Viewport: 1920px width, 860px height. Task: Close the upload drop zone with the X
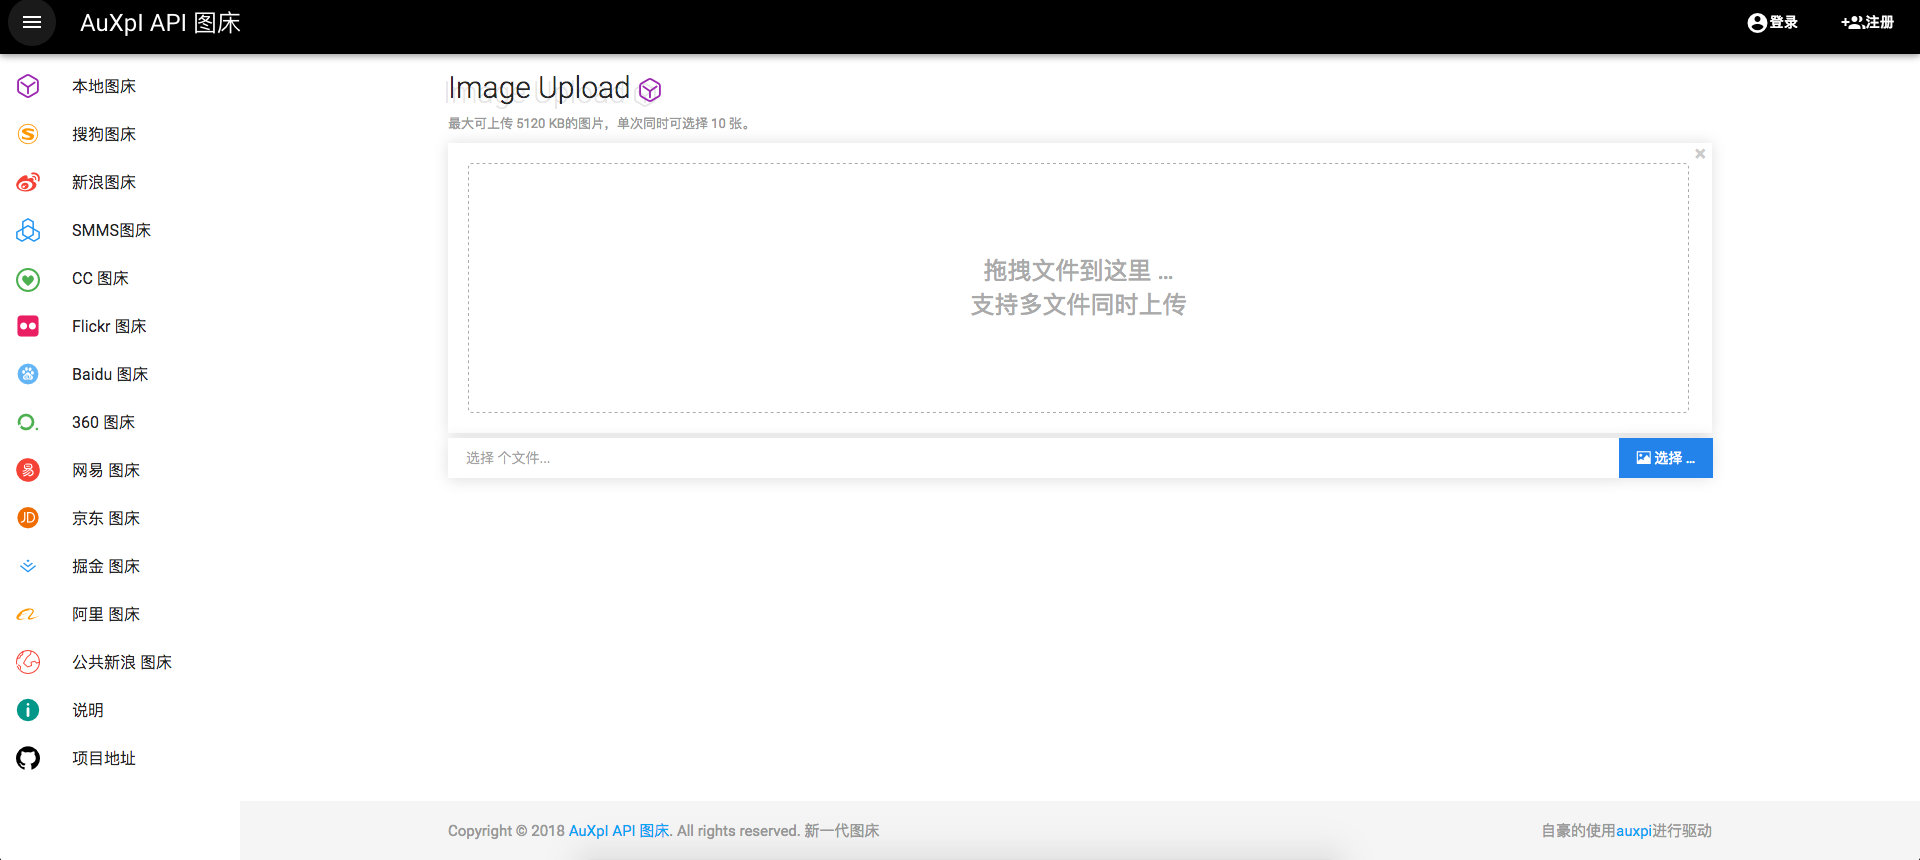click(x=1700, y=154)
